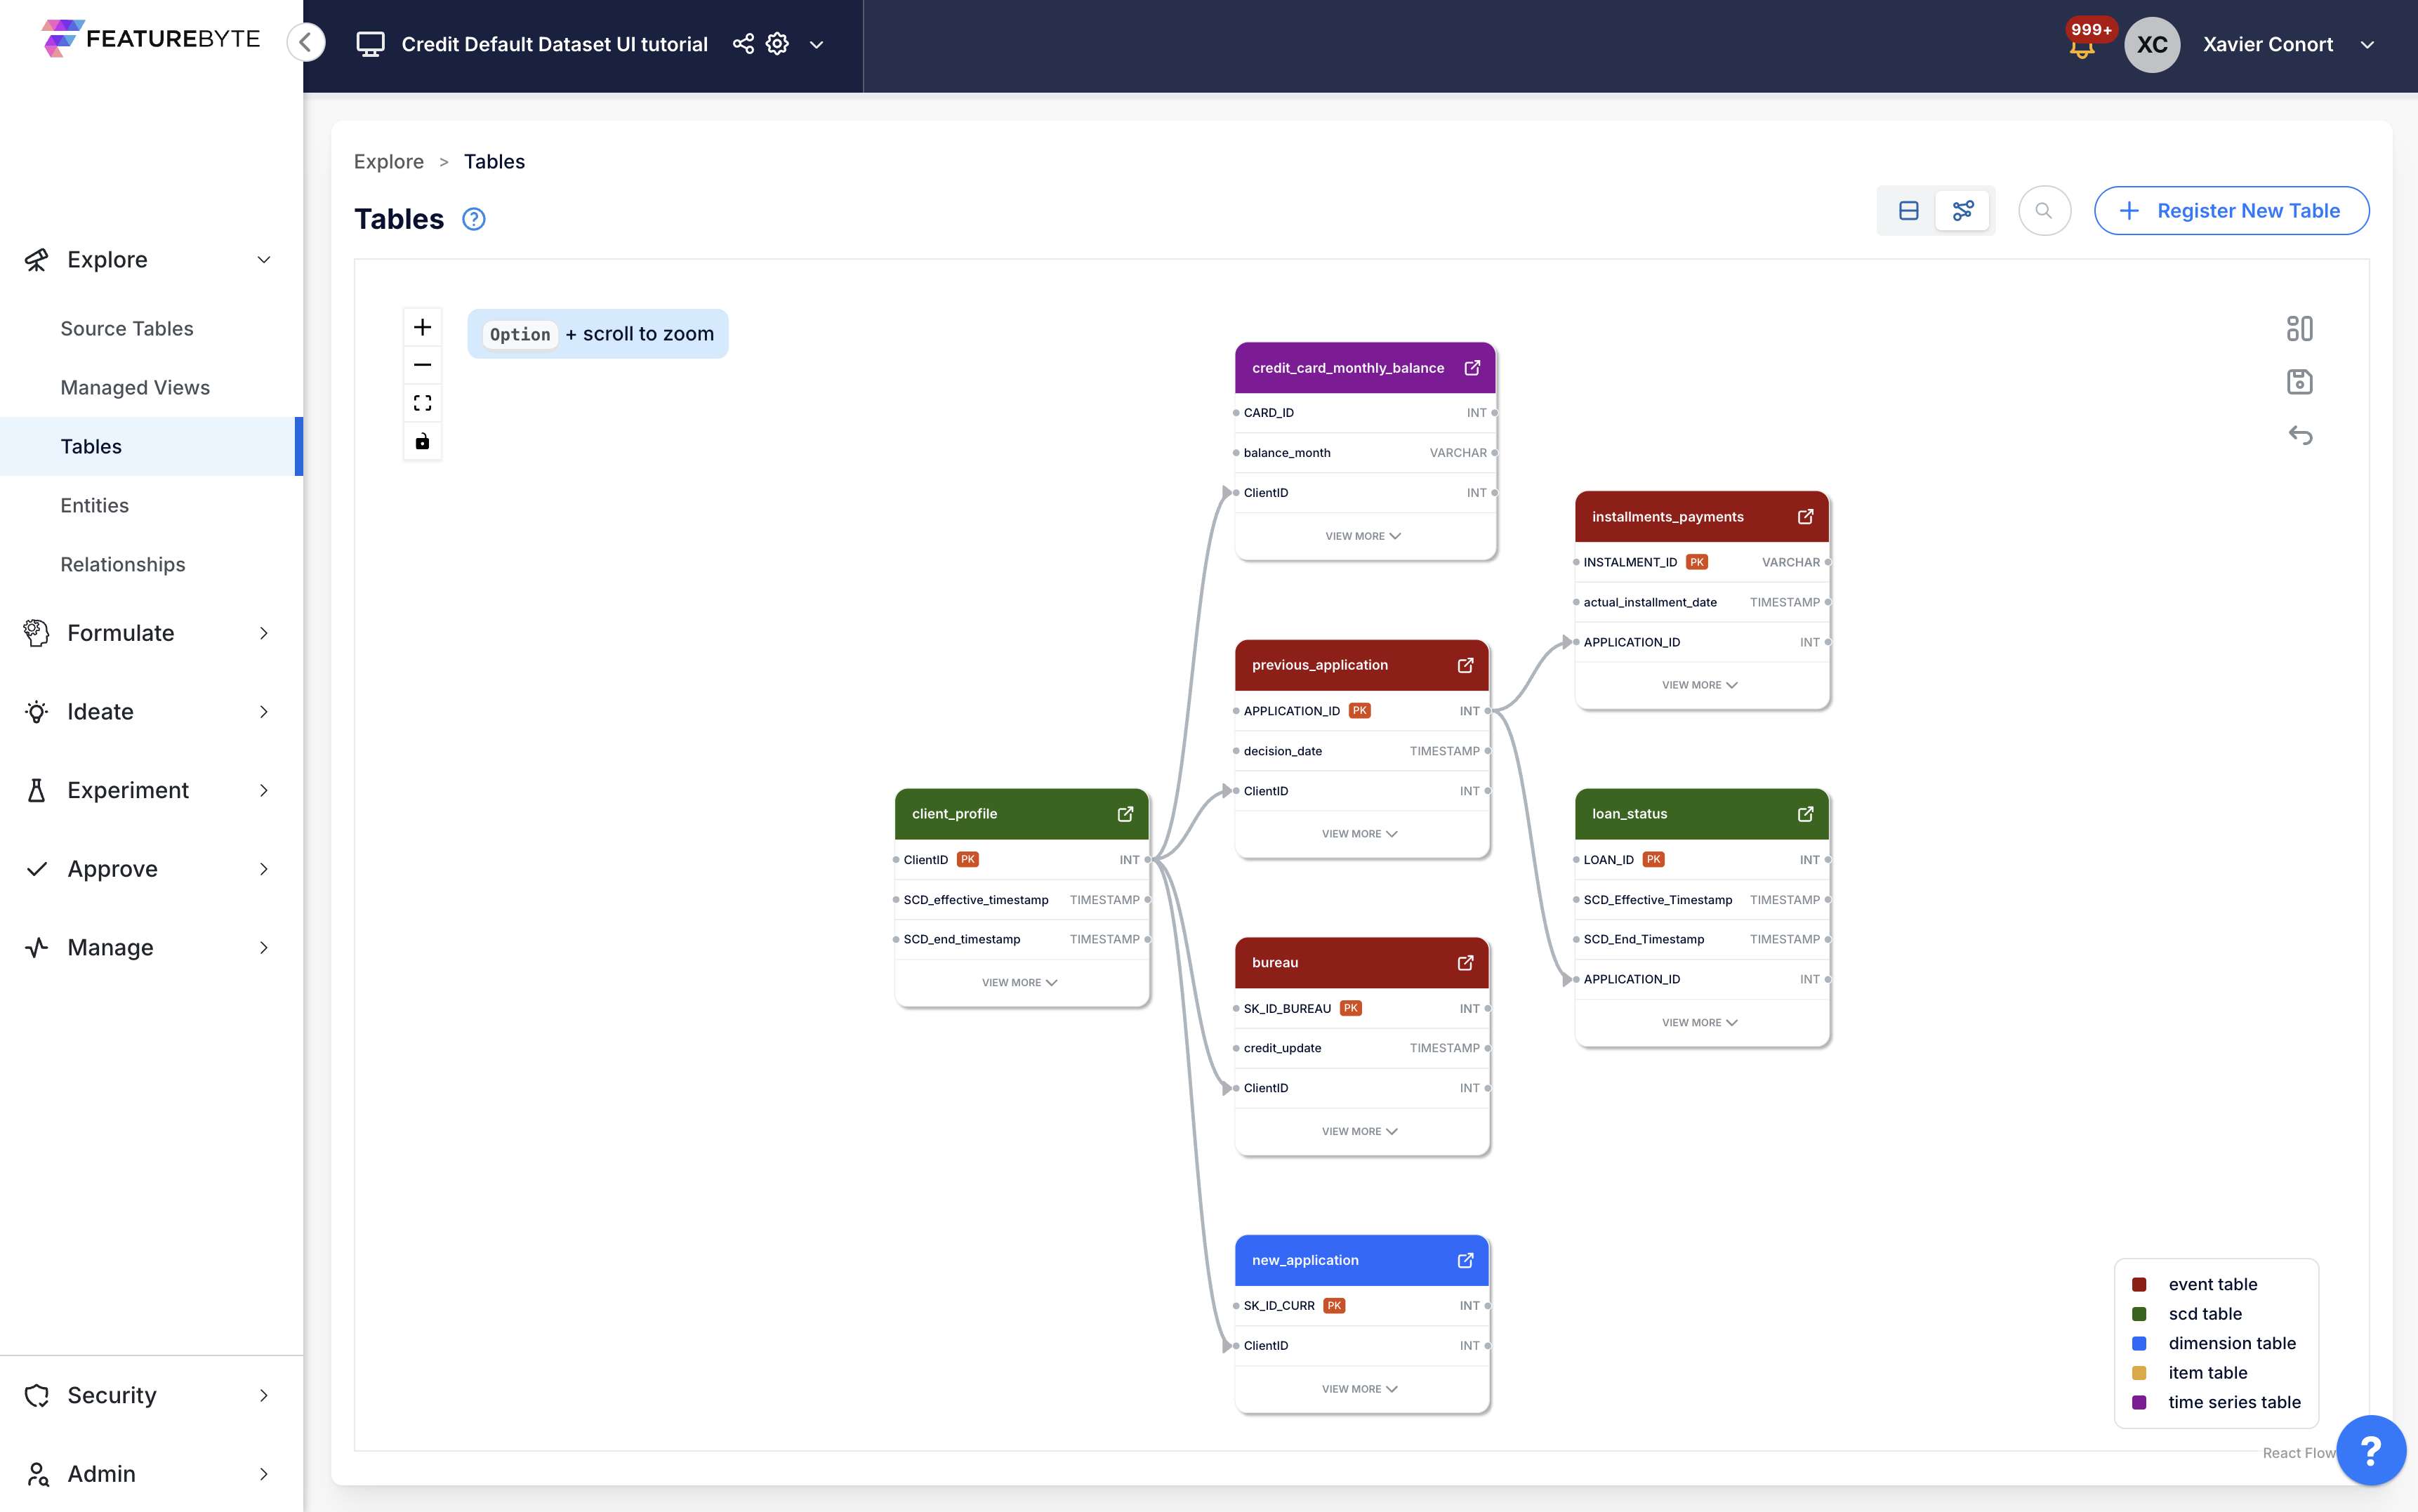The width and height of the screenshot is (2418, 1512).
Task: Click the catalog share icon
Action: pos(743,44)
